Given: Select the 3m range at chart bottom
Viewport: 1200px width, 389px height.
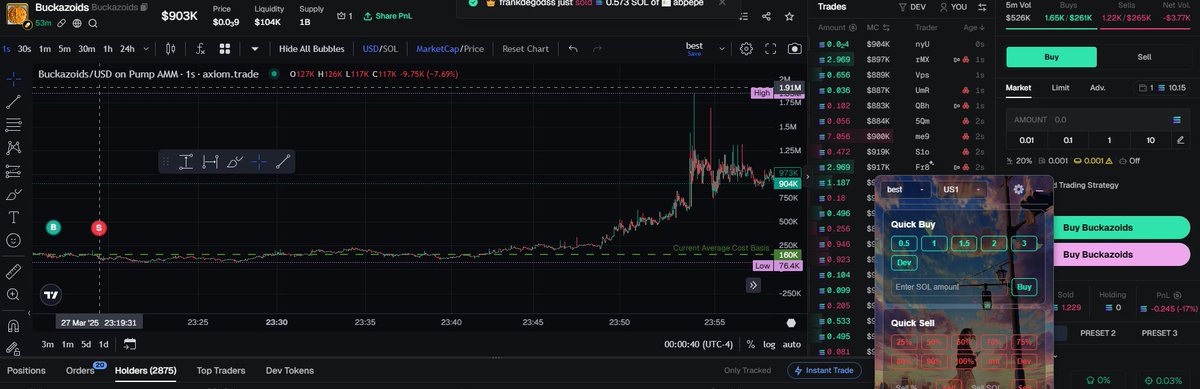Looking at the screenshot, I should click(x=47, y=344).
